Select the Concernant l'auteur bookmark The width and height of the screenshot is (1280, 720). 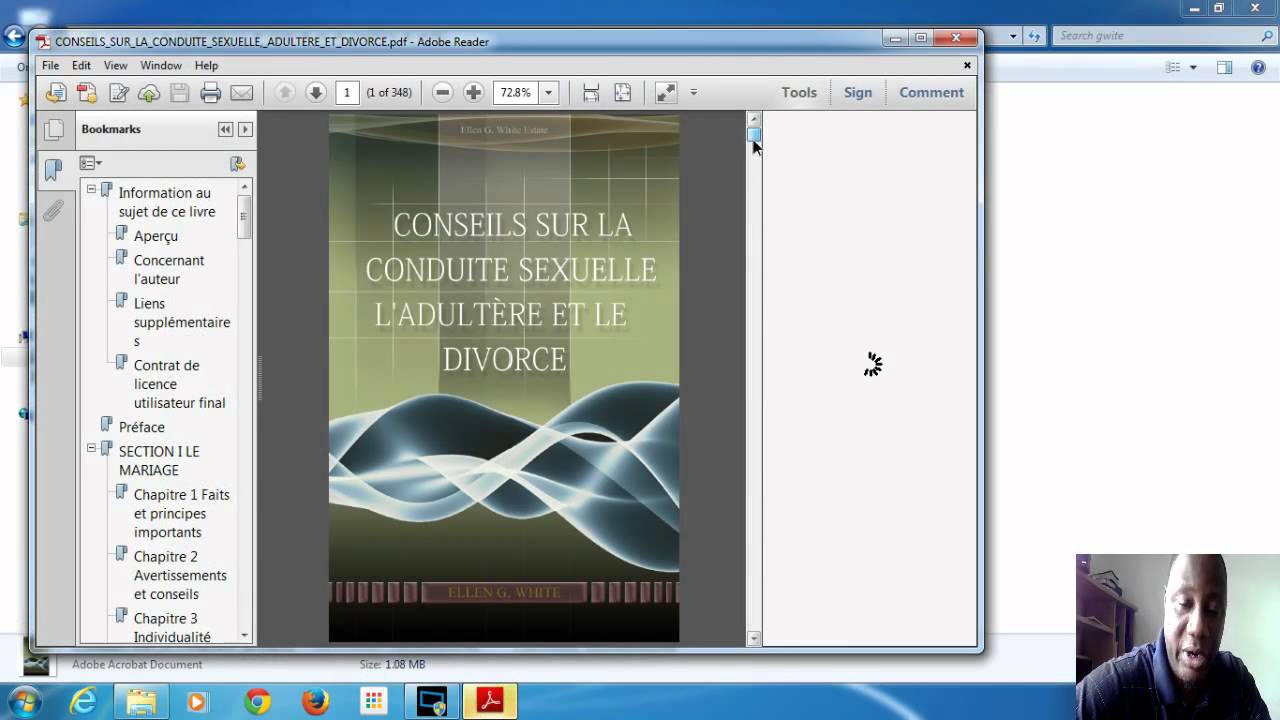coord(169,270)
